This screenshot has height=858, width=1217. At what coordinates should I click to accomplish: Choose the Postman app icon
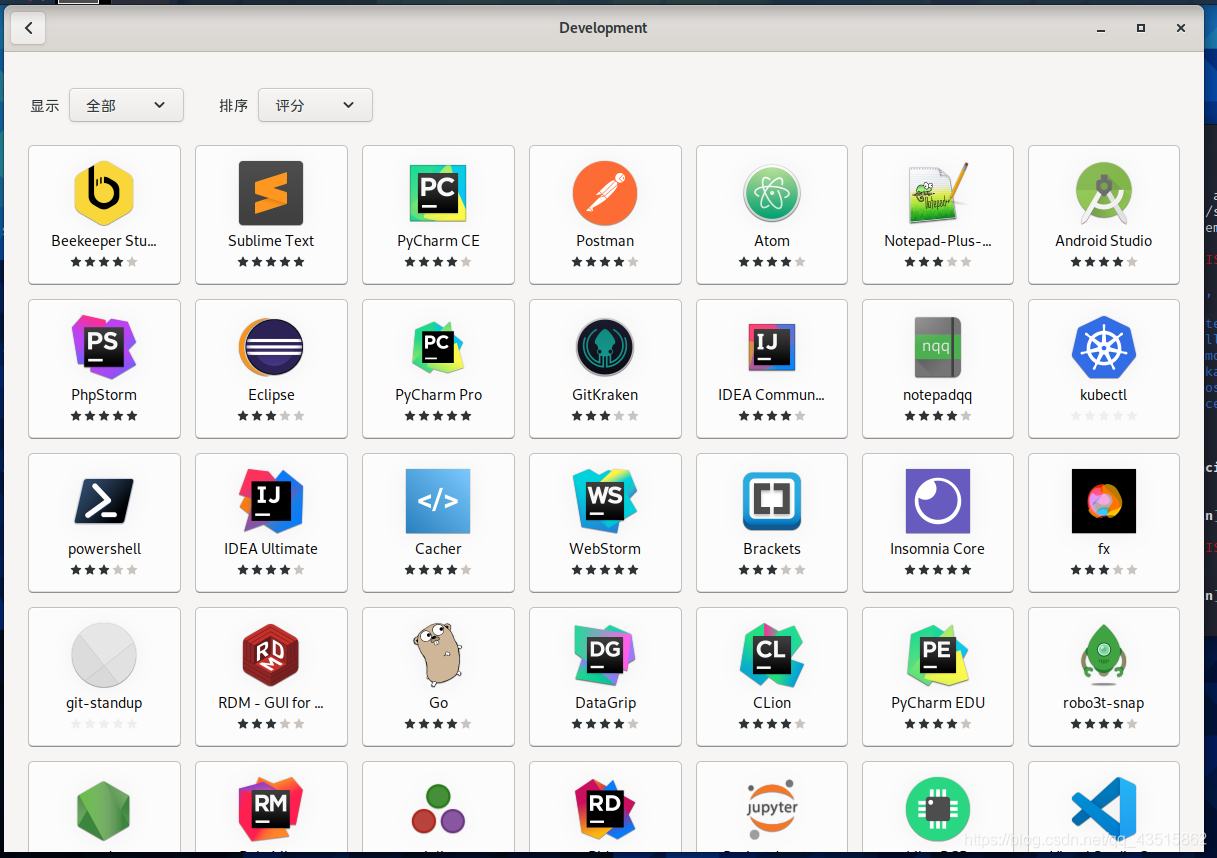click(605, 193)
